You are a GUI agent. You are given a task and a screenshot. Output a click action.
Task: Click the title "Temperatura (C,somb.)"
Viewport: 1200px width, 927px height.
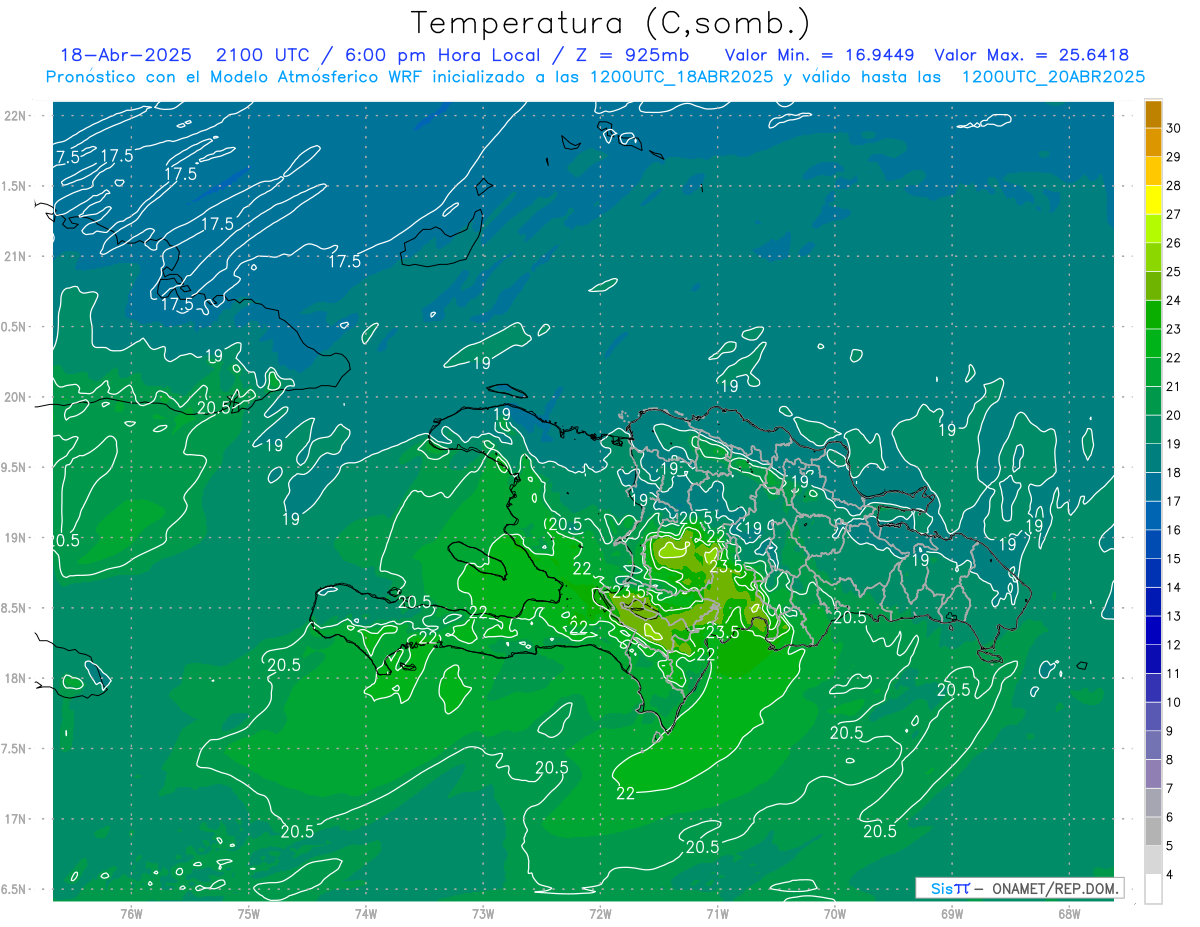click(610, 23)
